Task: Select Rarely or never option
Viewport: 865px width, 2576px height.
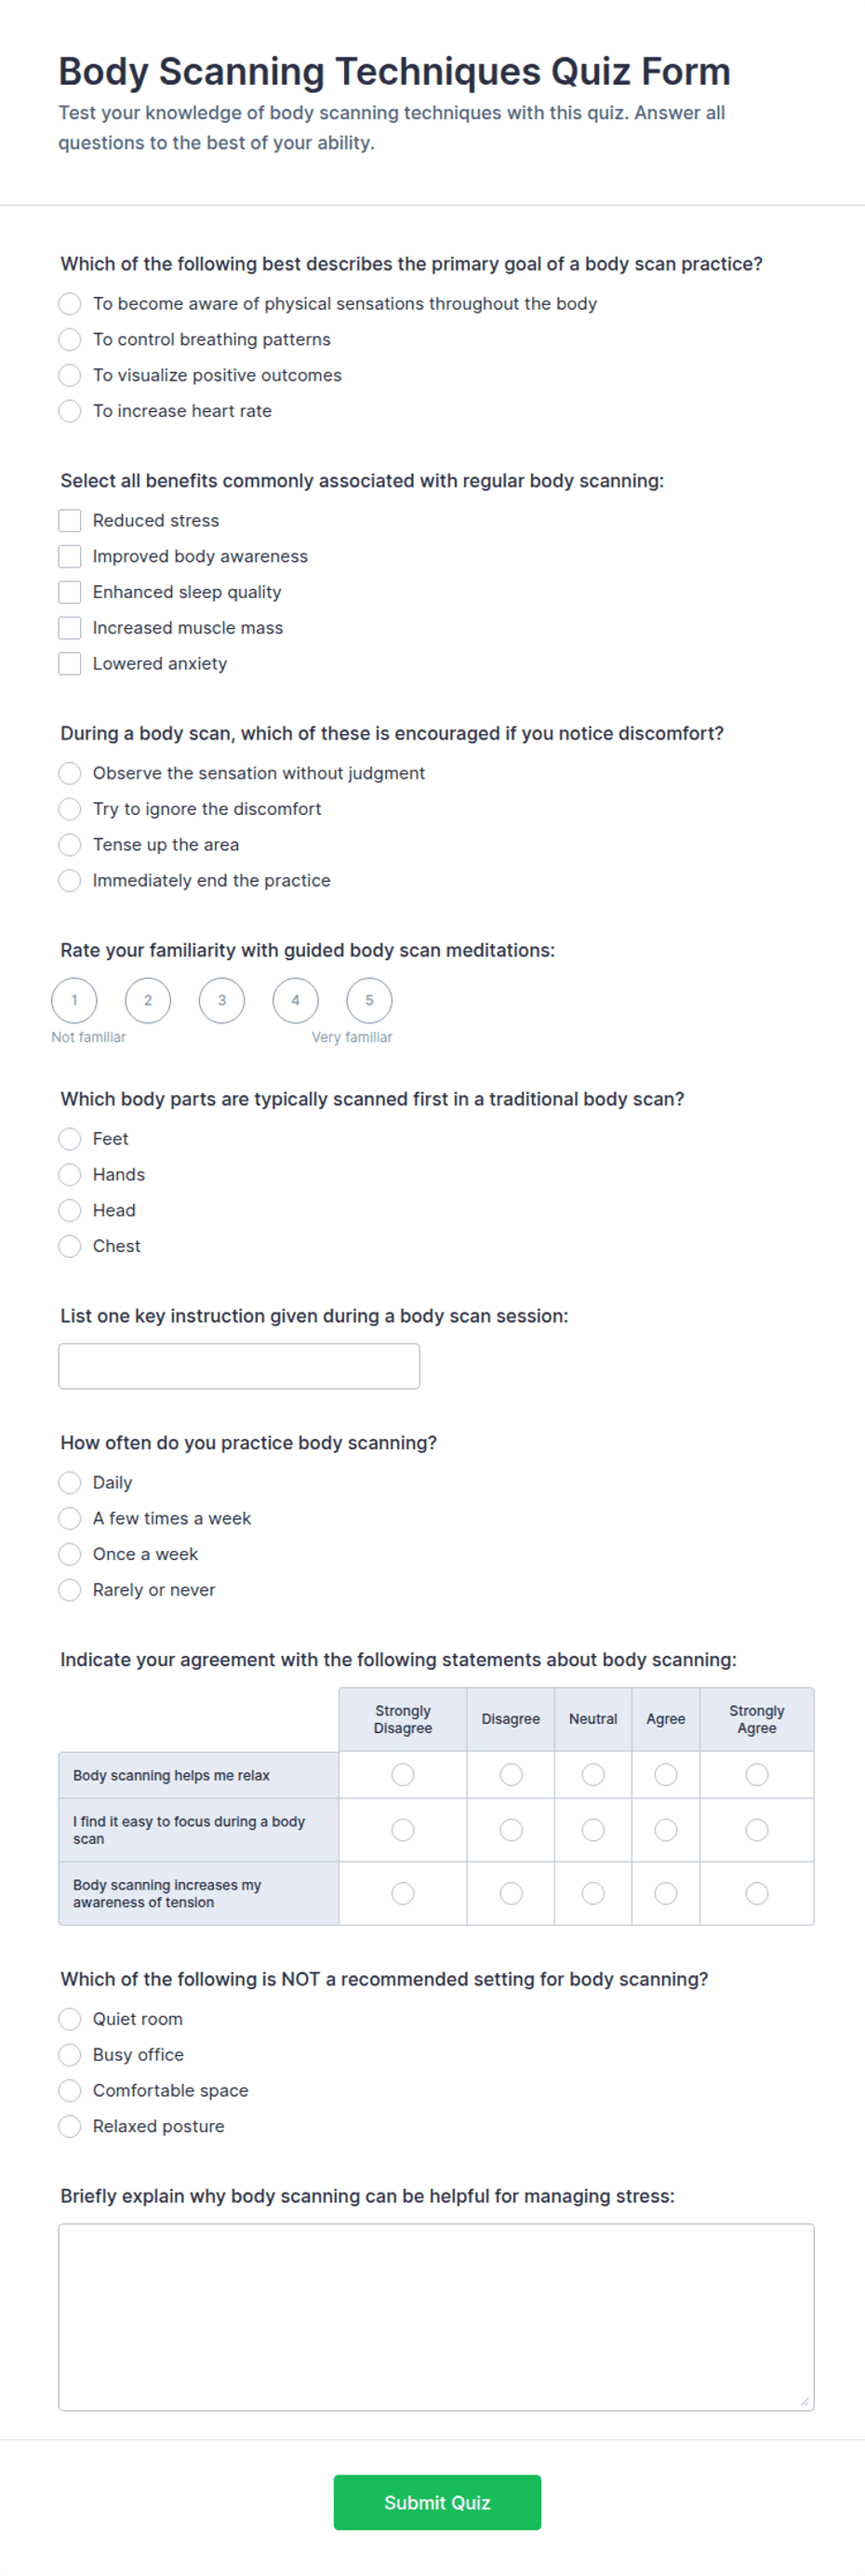Action: click(x=69, y=1590)
